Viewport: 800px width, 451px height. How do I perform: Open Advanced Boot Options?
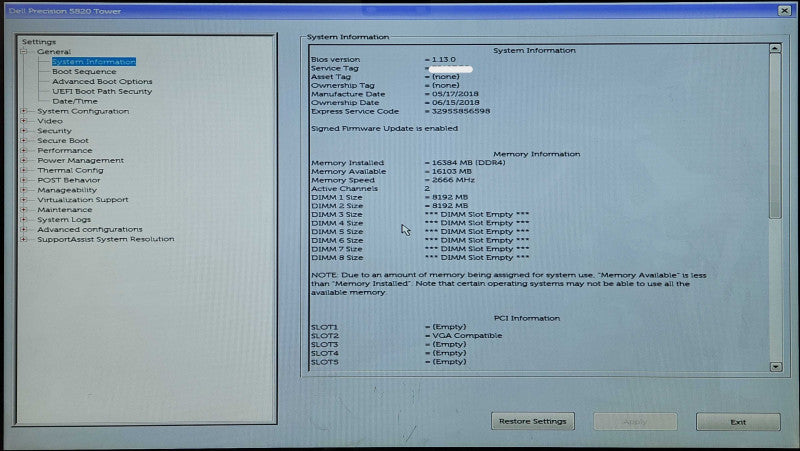pos(102,82)
